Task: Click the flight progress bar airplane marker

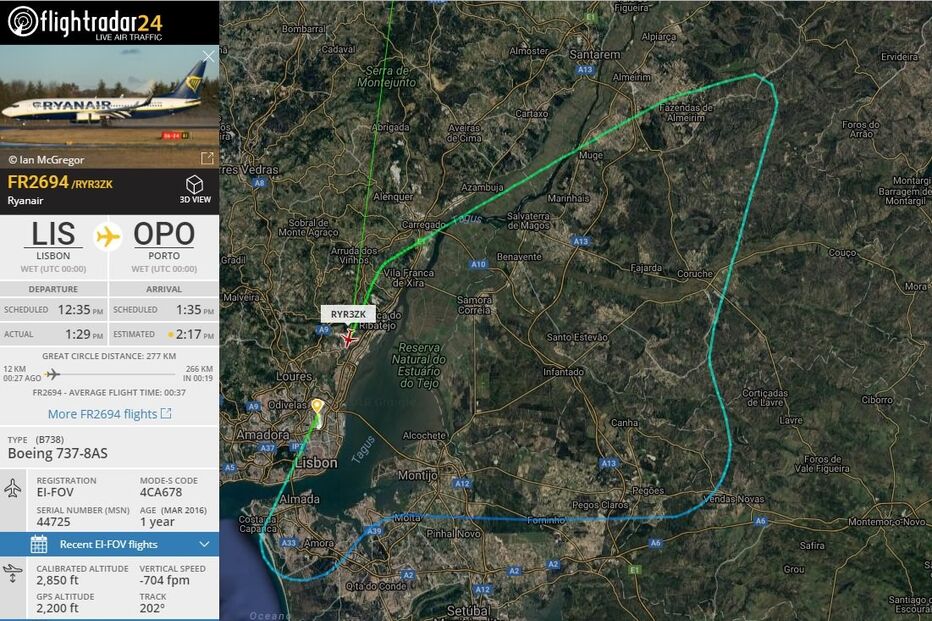Action: (x=52, y=374)
